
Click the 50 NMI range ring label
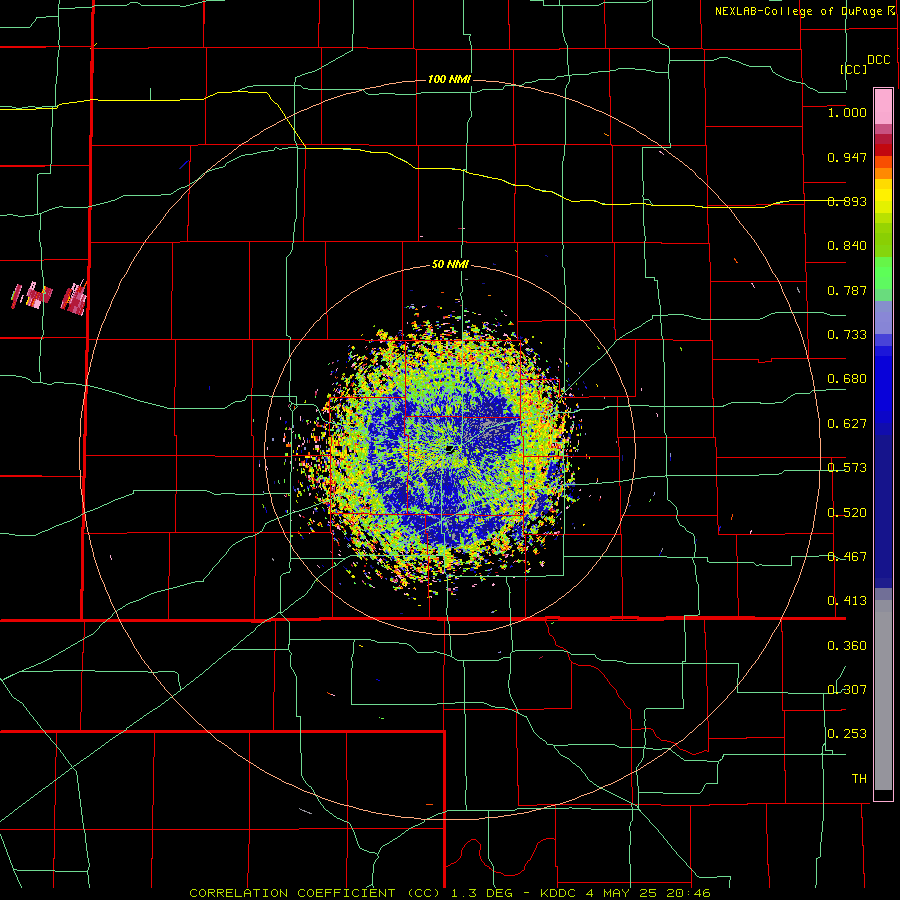[450, 265]
